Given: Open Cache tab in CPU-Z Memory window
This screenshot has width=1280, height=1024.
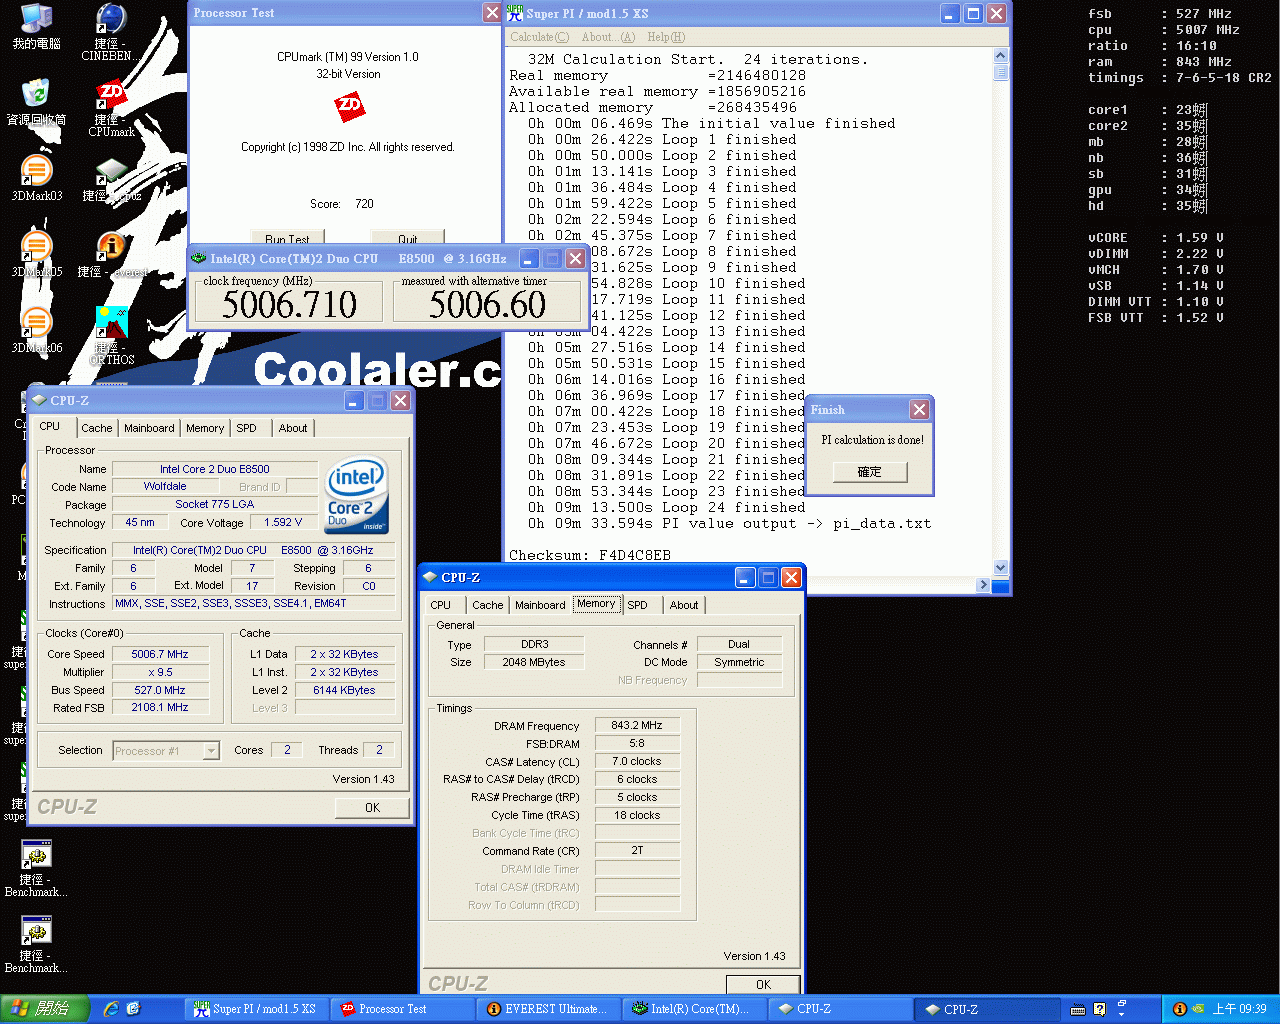Looking at the screenshot, I should click(488, 605).
